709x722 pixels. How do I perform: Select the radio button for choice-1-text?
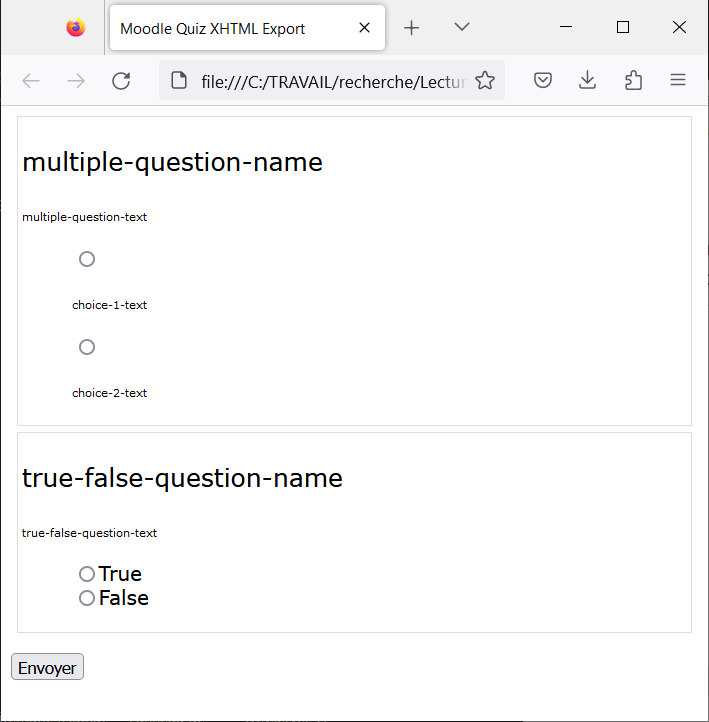(x=87, y=259)
